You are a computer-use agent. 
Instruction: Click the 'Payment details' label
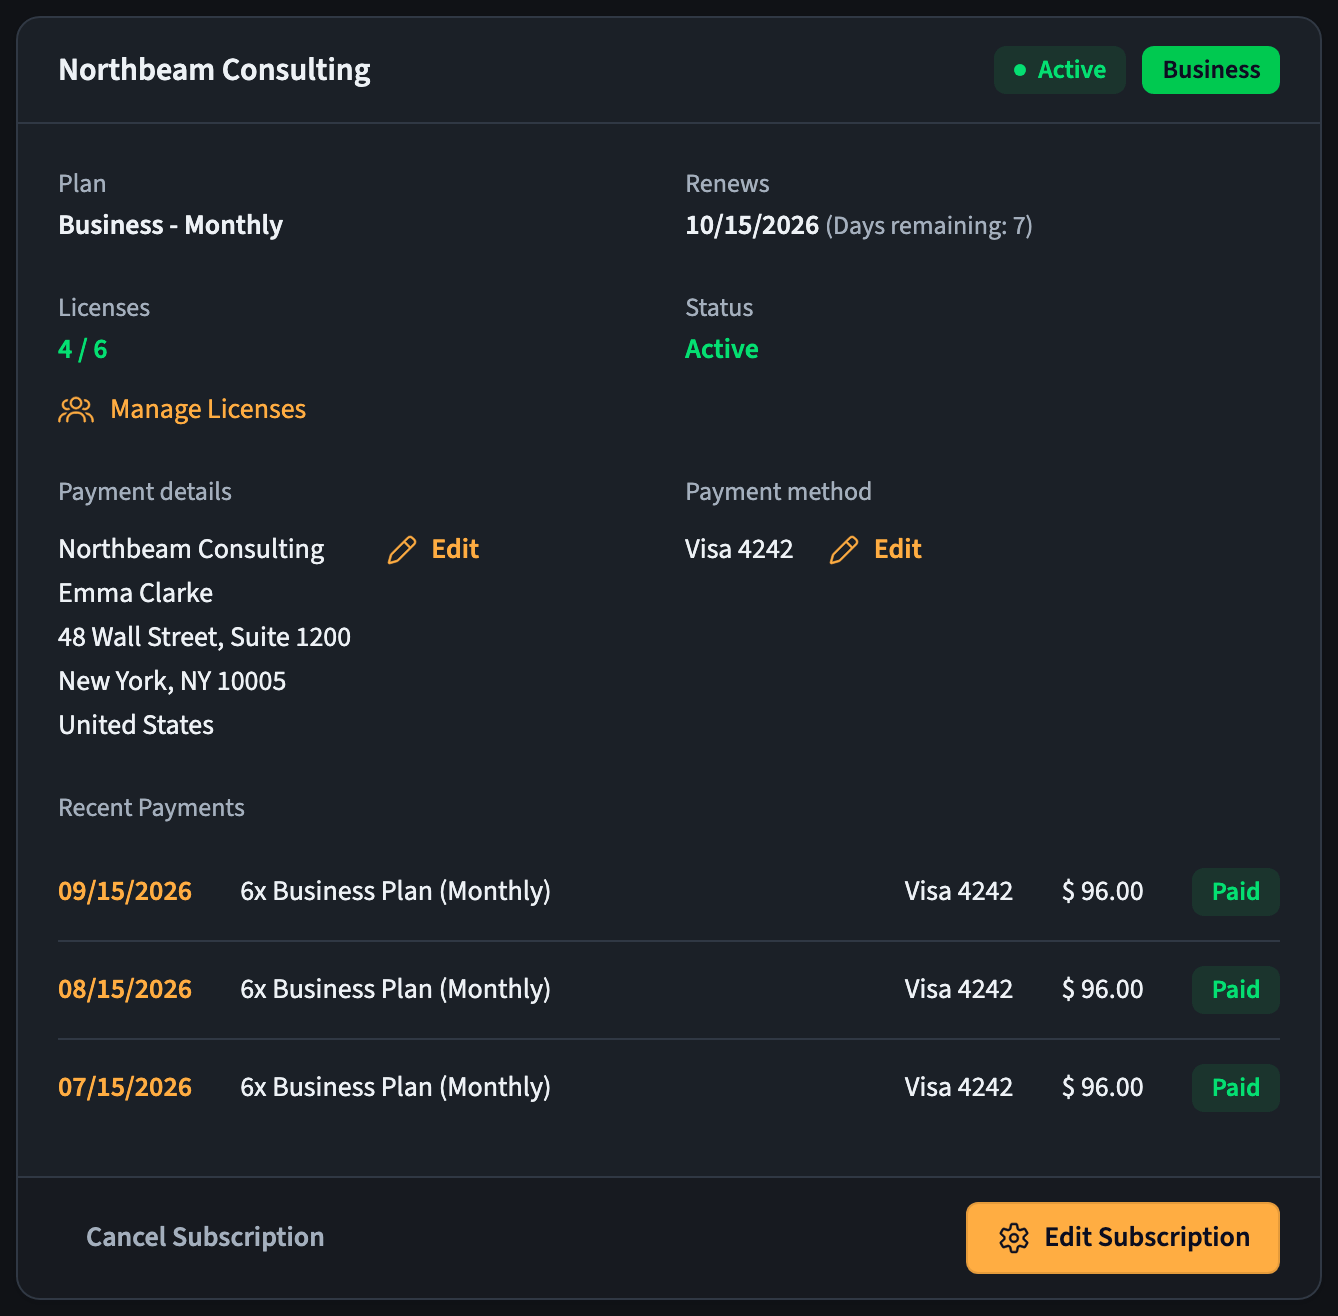[x=145, y=491]
